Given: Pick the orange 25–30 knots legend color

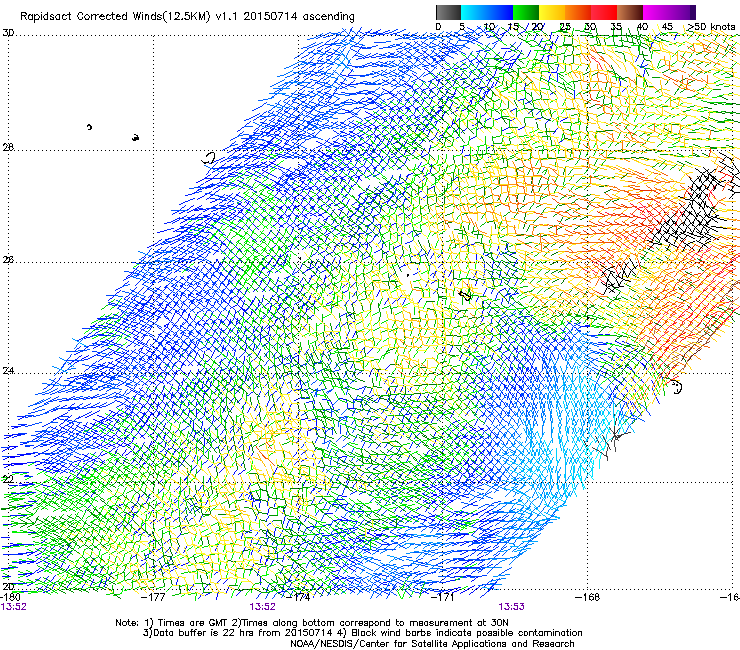Looking at the screenshot, I should pos(578,12).
